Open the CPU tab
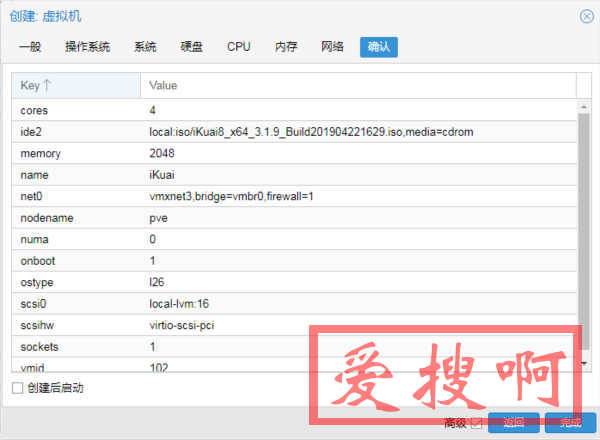This screenshot has height=440, width=600. [239, 47]
